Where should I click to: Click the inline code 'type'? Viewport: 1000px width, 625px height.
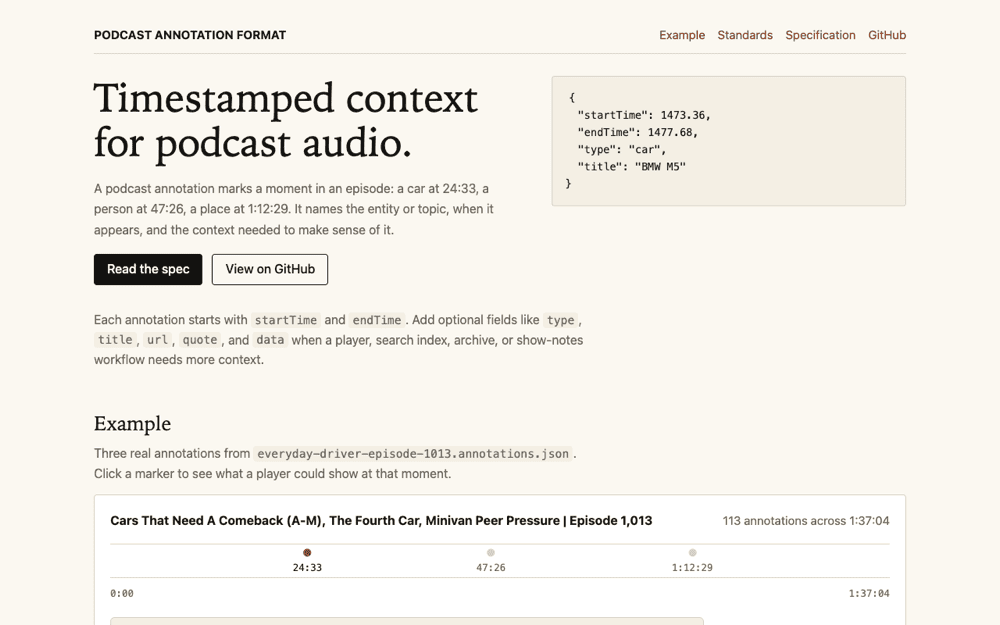pyautogui.click(x=561, y=320)
